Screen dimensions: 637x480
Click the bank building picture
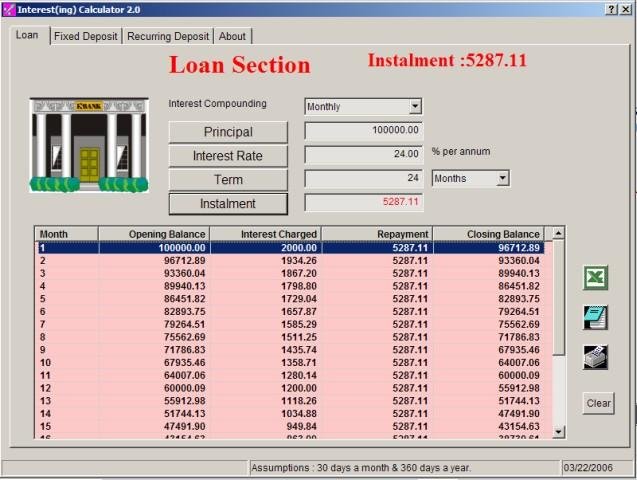[89, 144]
